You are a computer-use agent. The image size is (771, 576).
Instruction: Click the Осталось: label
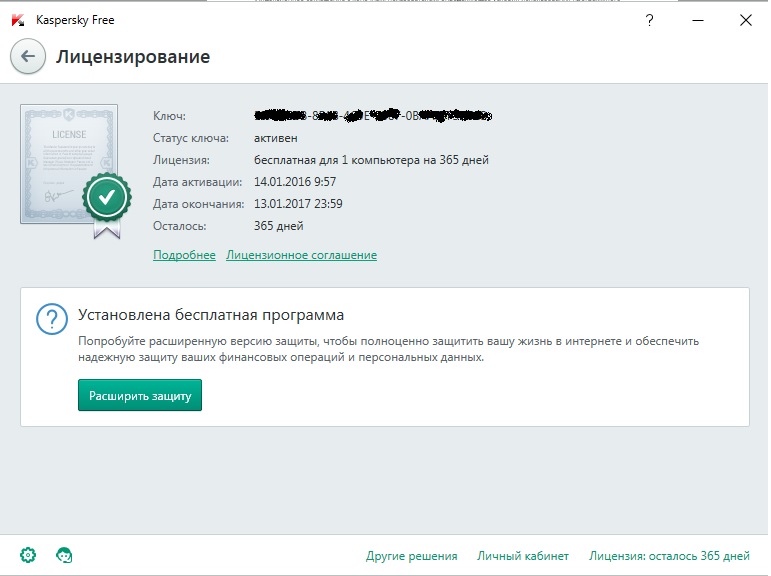tap(179, 226)
